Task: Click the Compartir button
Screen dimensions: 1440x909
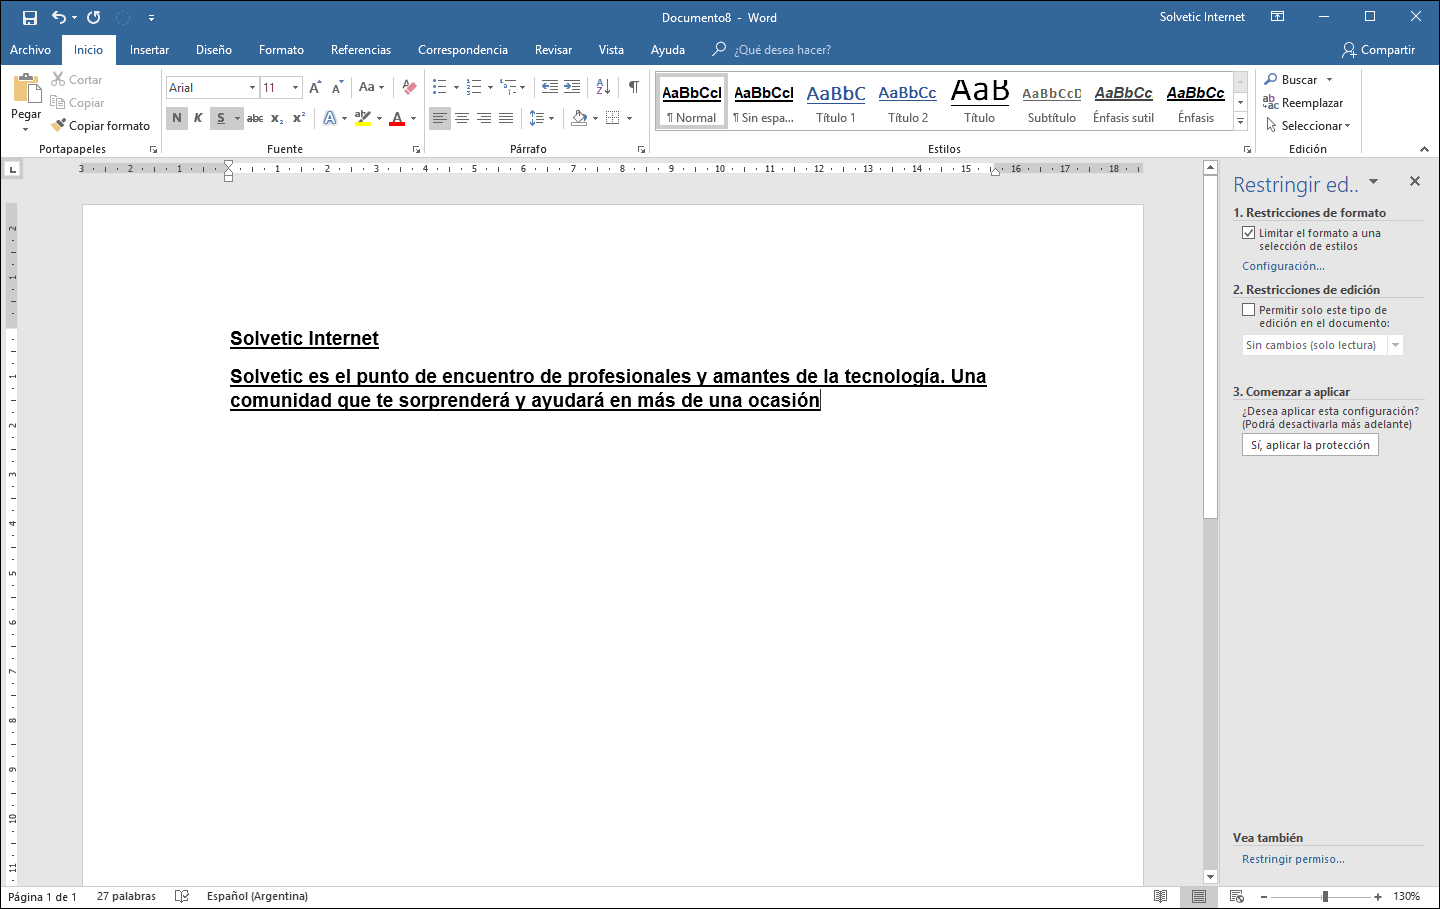Action: pos(1379,50)
